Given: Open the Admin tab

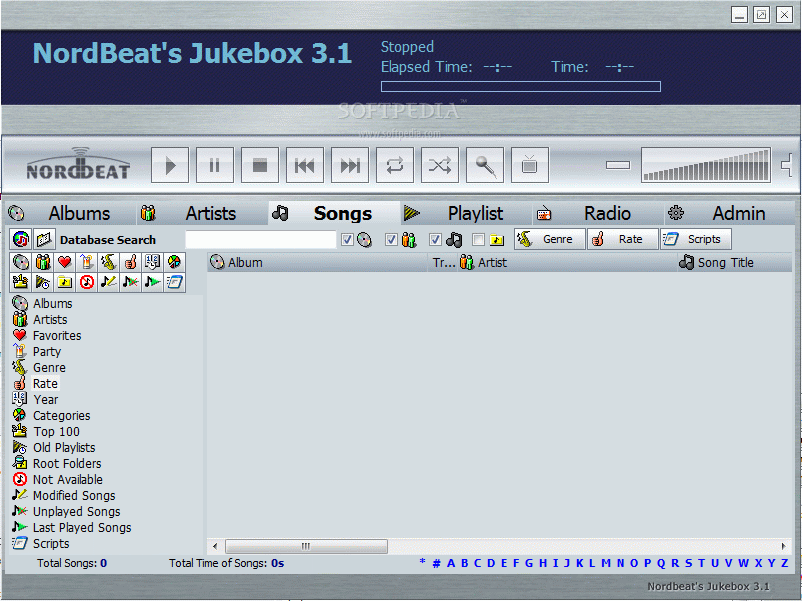Looking at the screenshot, I should [x=729, y=213].
